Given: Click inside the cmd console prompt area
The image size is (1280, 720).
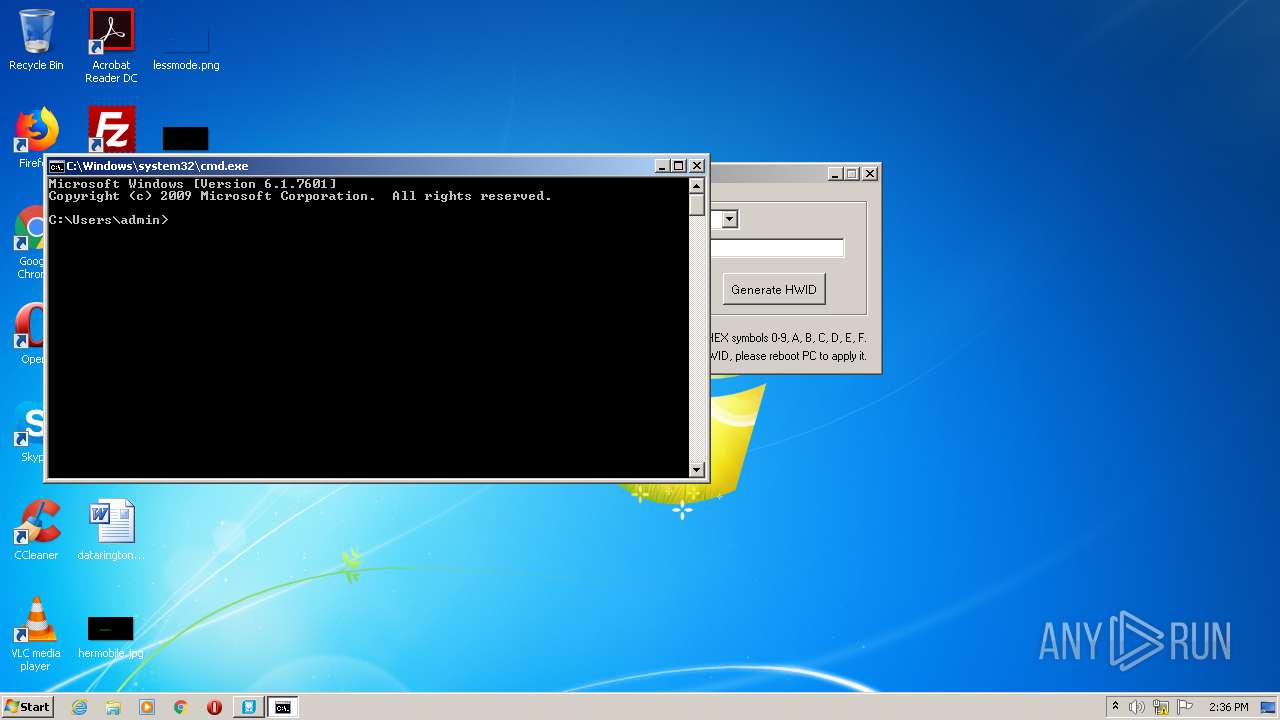Looking at the screenshot, I should coord(368,327).
